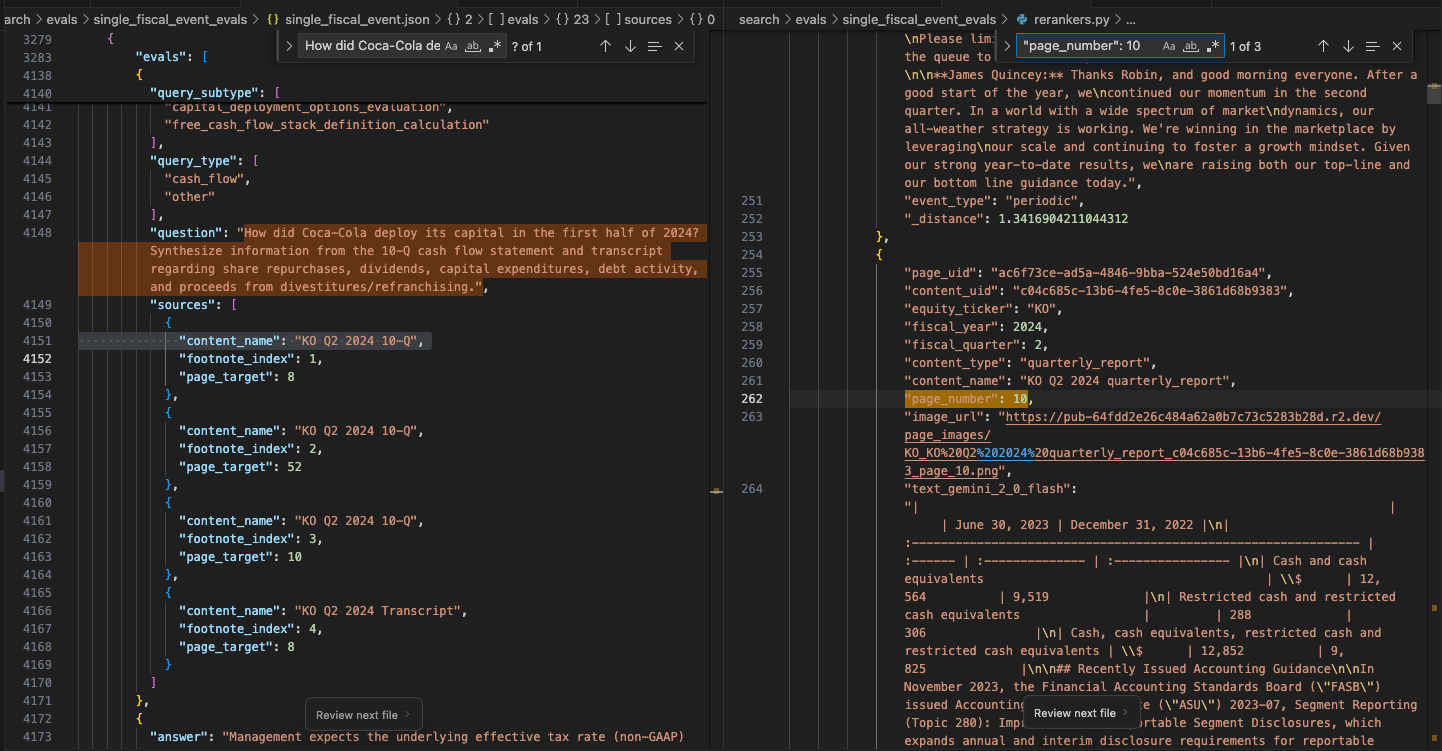Screen dimensions: 1442x751
Task: Click the '? of 1' match count
Action: pyautogui.click(x=527, y=46)
